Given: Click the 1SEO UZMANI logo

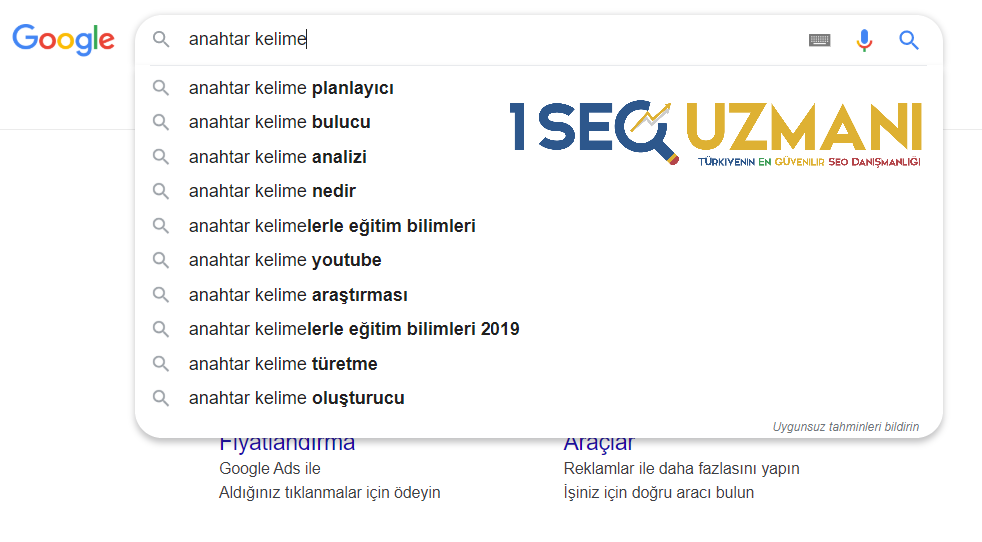Looking at the screenshot, I should tap(715, 133).
